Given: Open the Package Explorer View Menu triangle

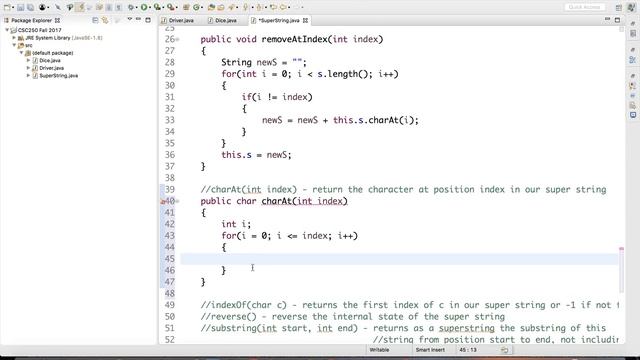Looking at the screenshot, I should (129, 19).
